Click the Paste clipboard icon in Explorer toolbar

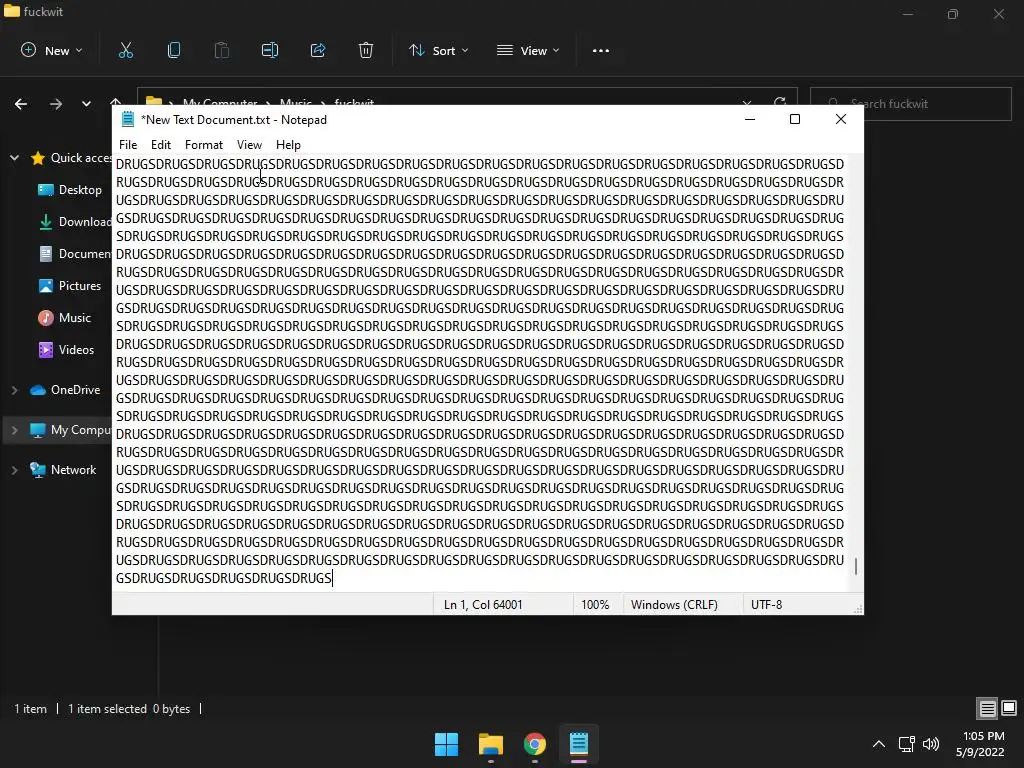(x=222, y=50)
